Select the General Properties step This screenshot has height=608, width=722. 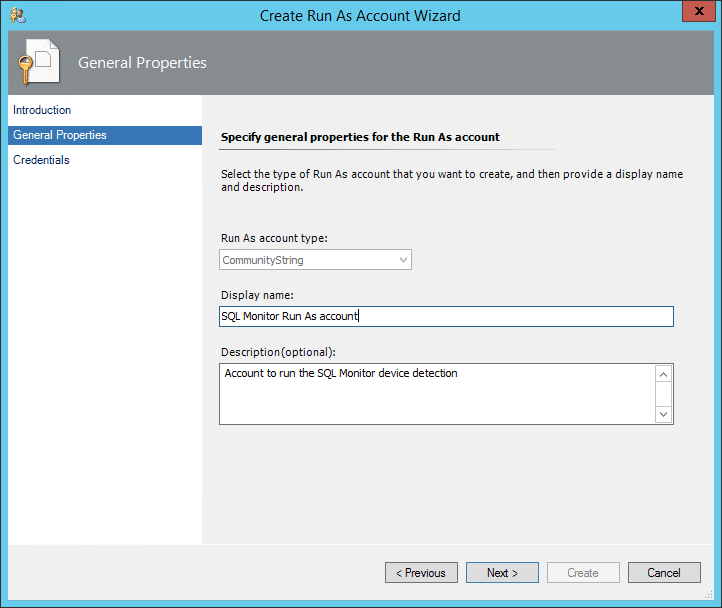[105, 135]
